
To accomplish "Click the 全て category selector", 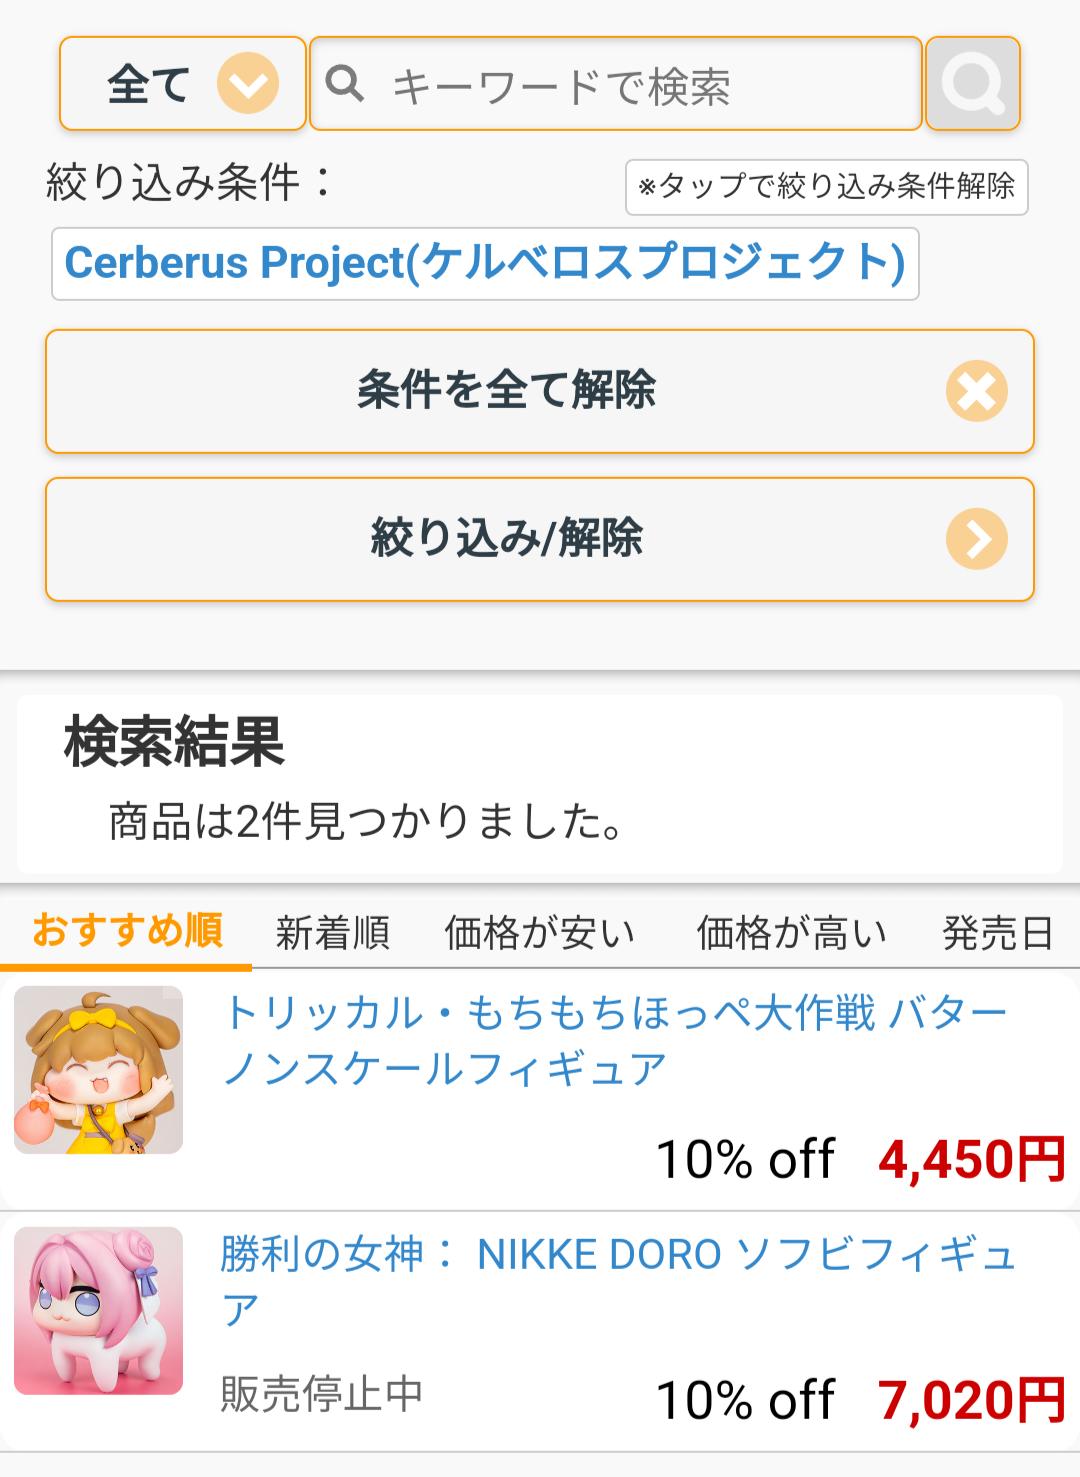I will tap(150, 84).
